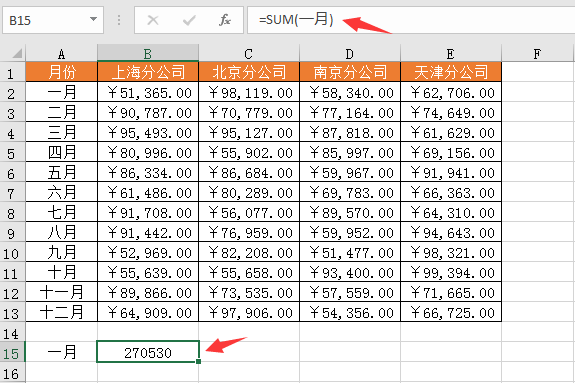The width and height of the screenshot is (575, 383).
Task: Select cell with ¥98,119.00
Action: (249, 92)
